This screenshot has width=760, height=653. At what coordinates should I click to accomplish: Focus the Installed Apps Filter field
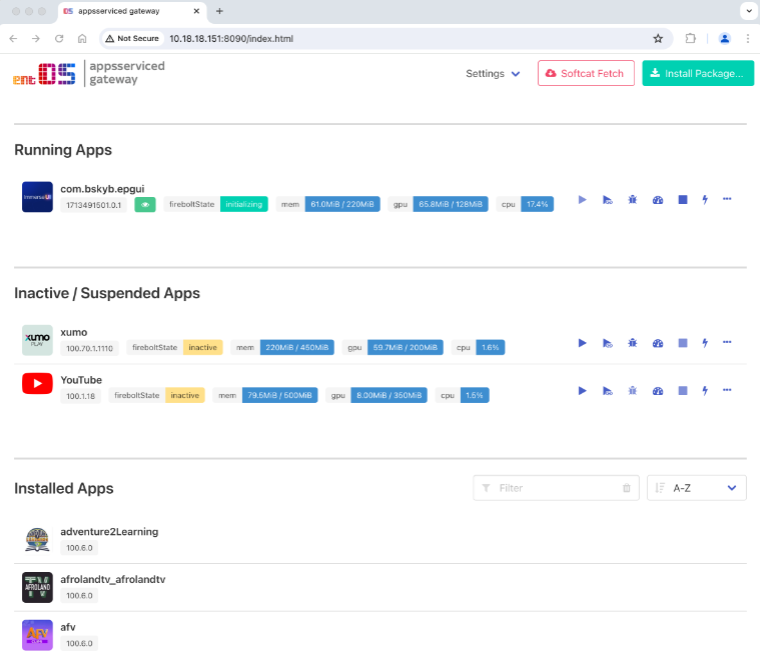(556, 488)
